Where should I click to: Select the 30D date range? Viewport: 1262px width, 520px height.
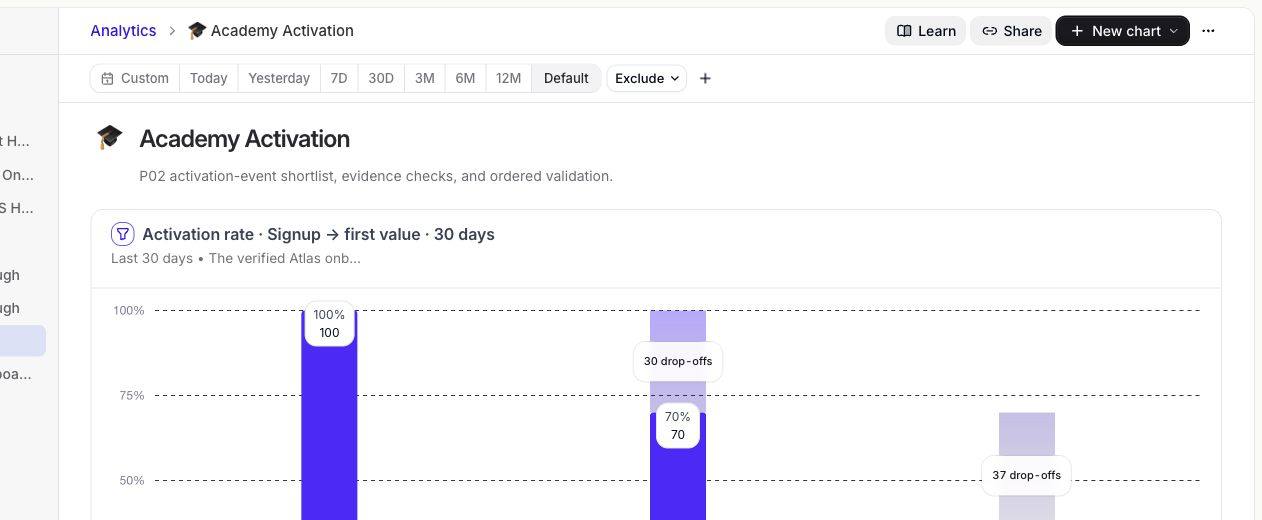(381, 78)
